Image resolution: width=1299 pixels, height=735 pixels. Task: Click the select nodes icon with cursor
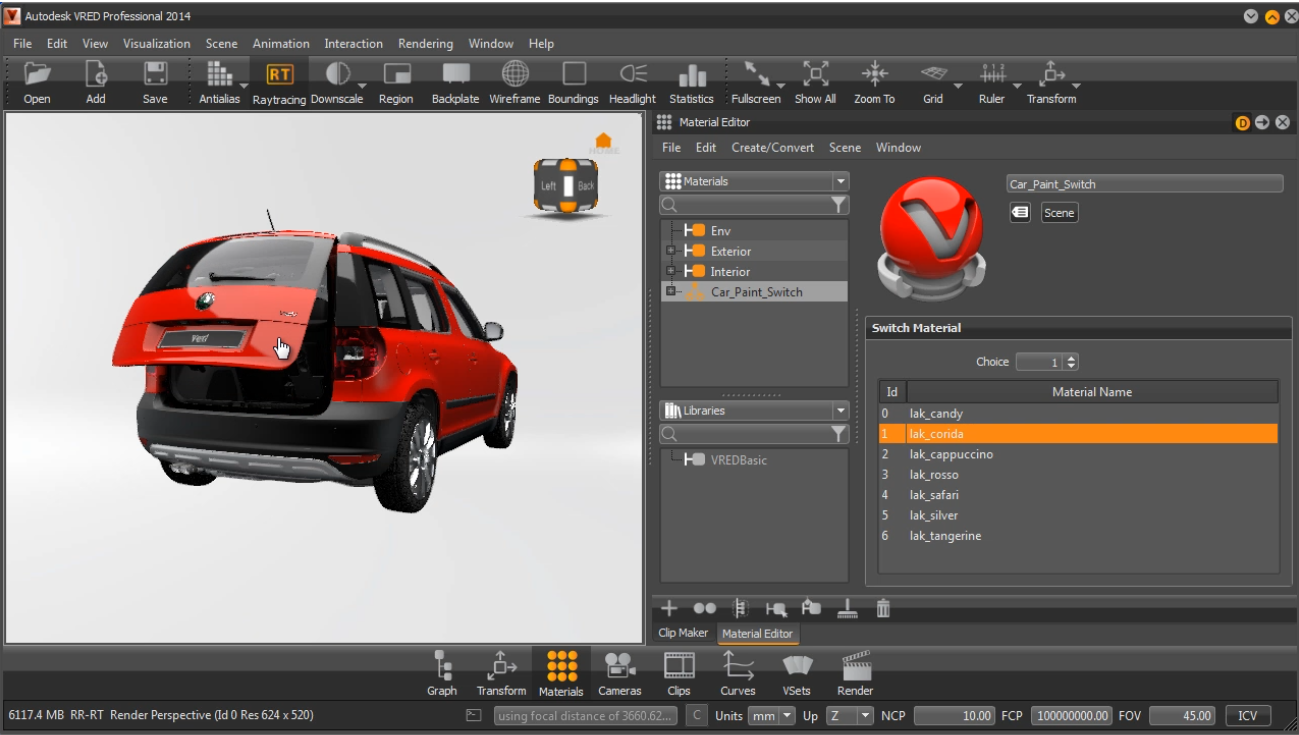[776, 608]
